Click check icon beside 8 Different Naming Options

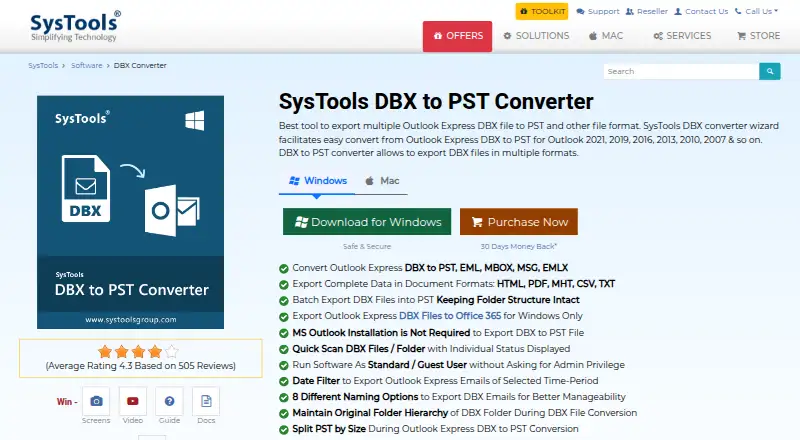click(284, 398)
